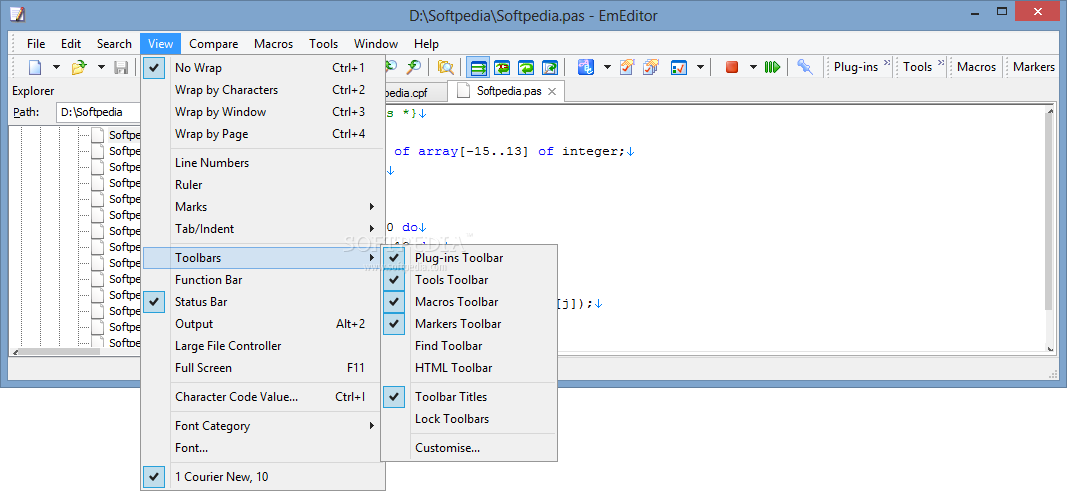Click the Wrap by Page toolbar icon

(x=550, y=67)
